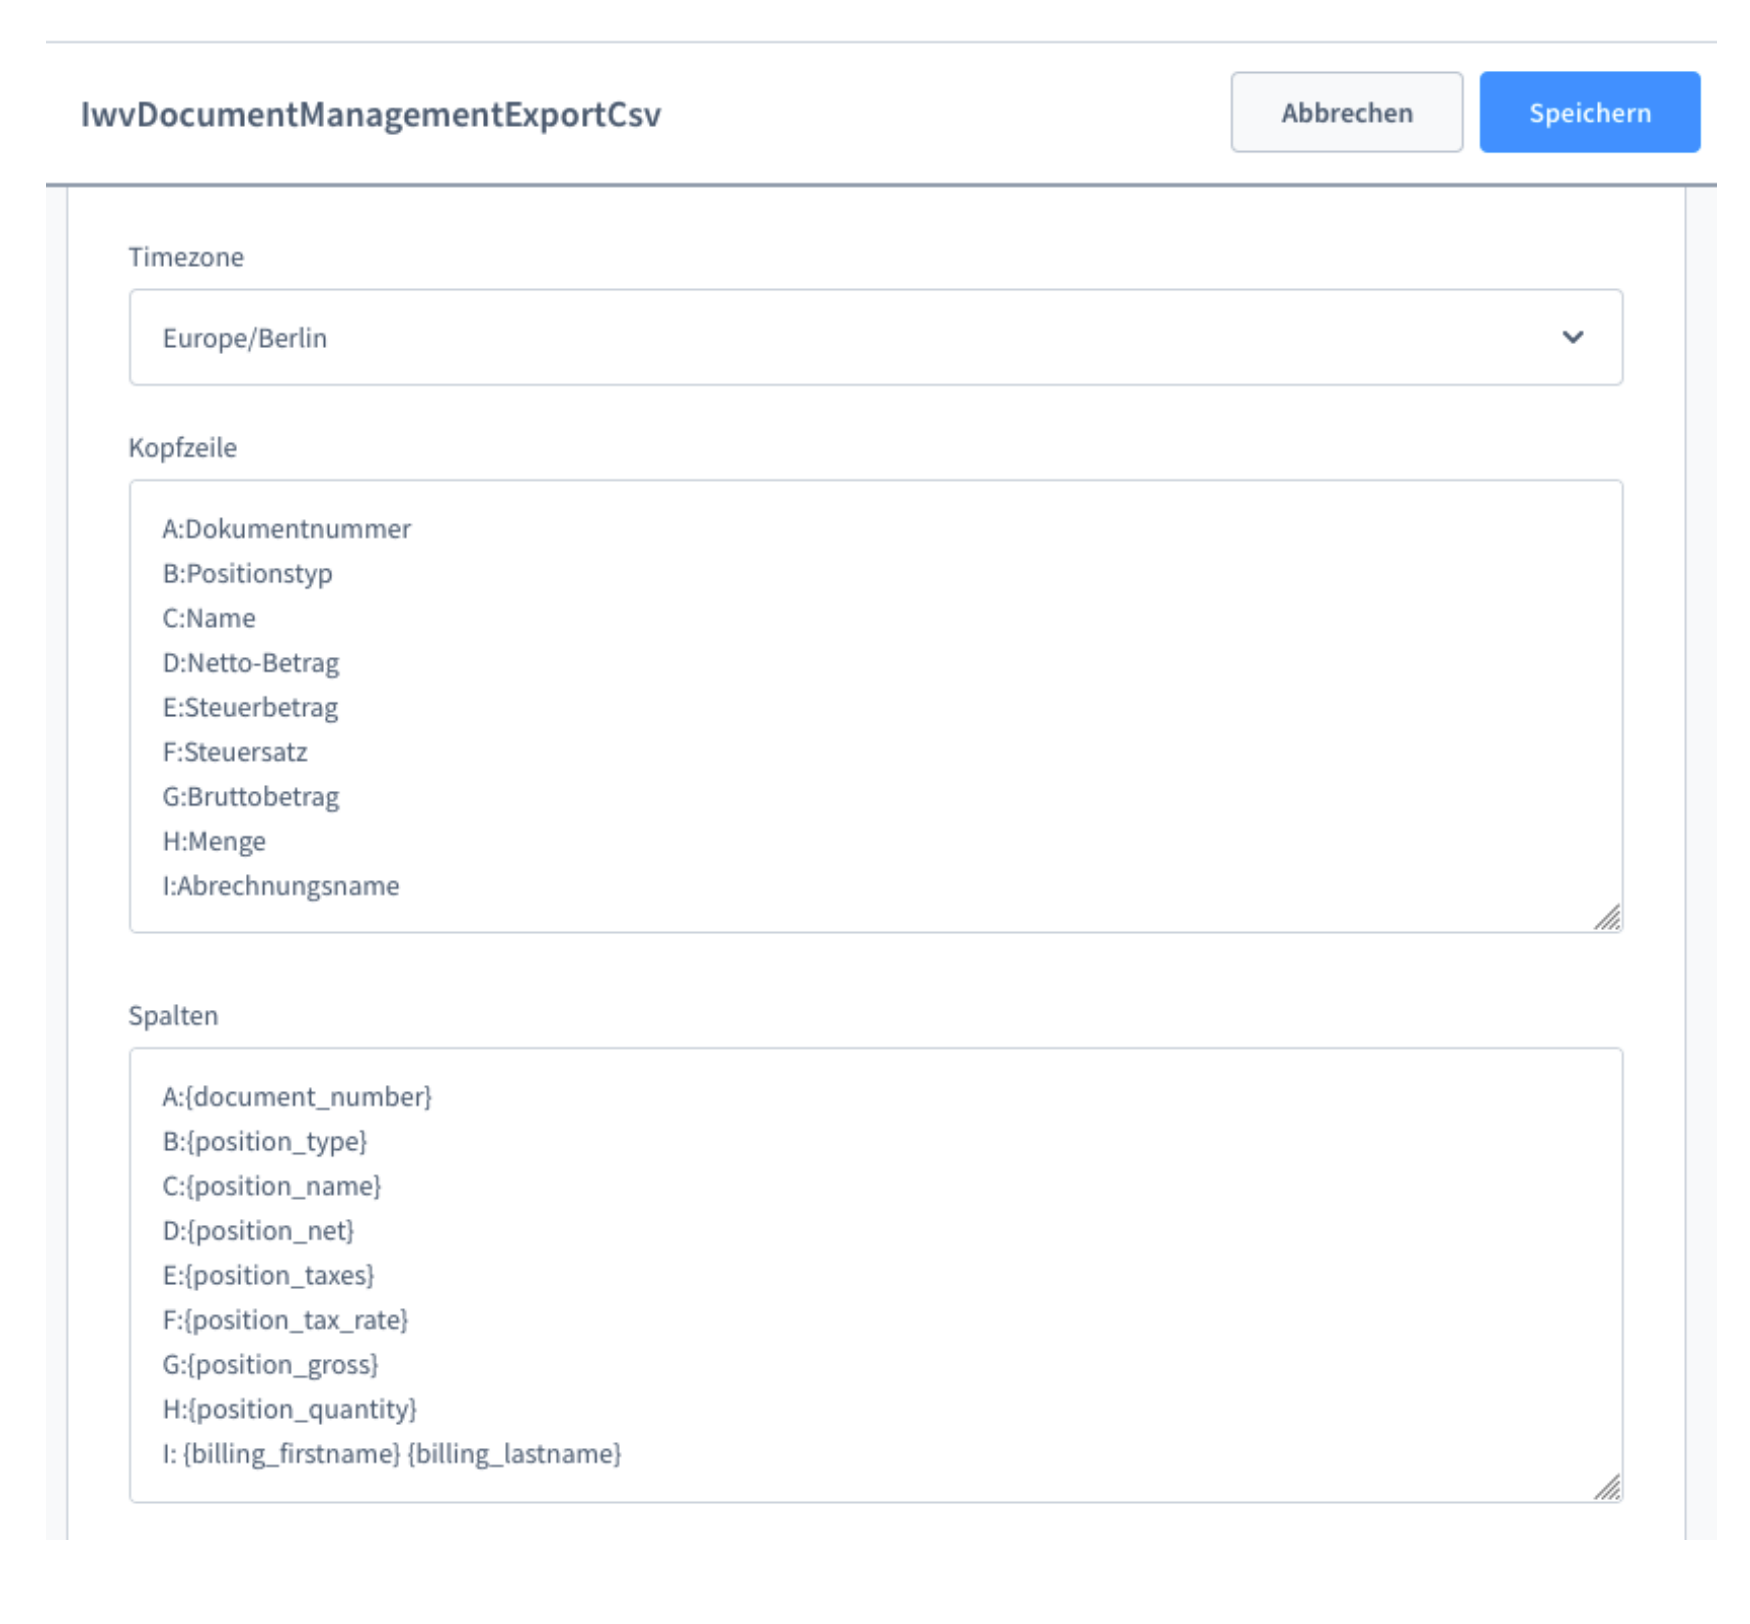1750x1624 pixels.
Task: Grab the Kopfzeile textarea resize handle
Action: [1607, 918]
